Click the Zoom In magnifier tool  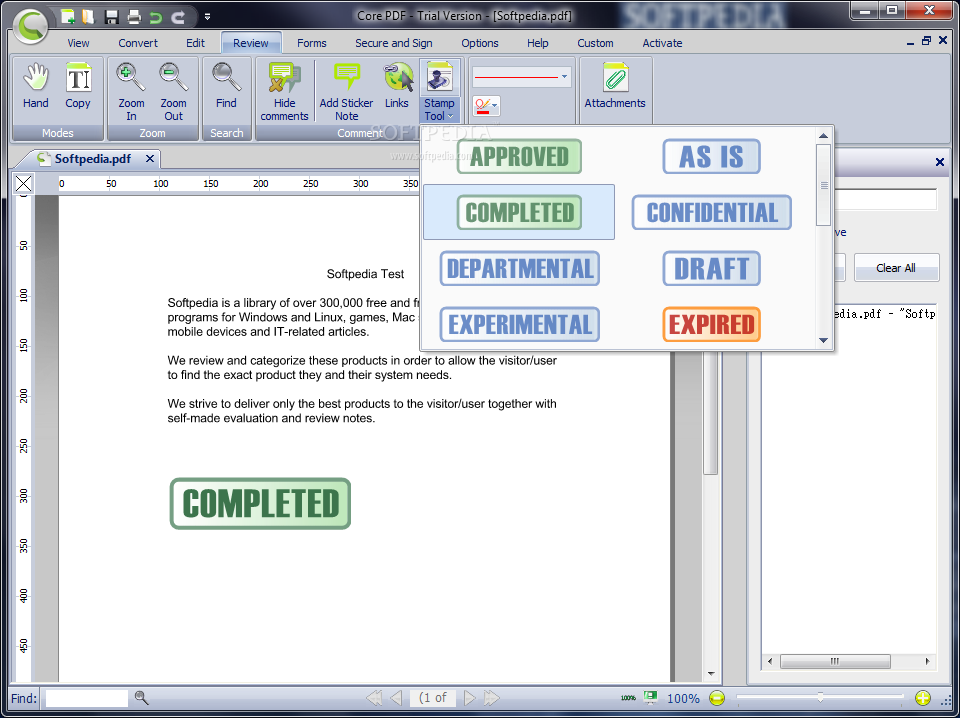131,92
